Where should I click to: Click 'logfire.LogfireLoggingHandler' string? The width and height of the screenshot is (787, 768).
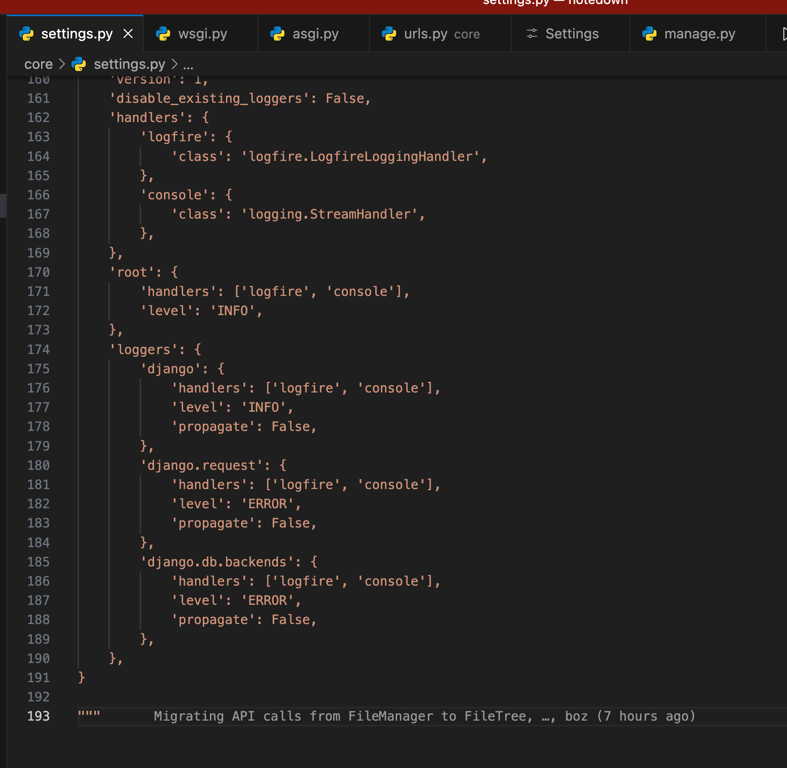[361, 157]
